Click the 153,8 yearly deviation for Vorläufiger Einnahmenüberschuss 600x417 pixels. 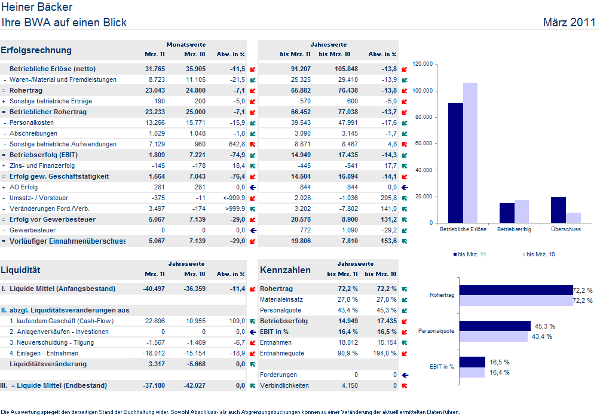[389, 241]
